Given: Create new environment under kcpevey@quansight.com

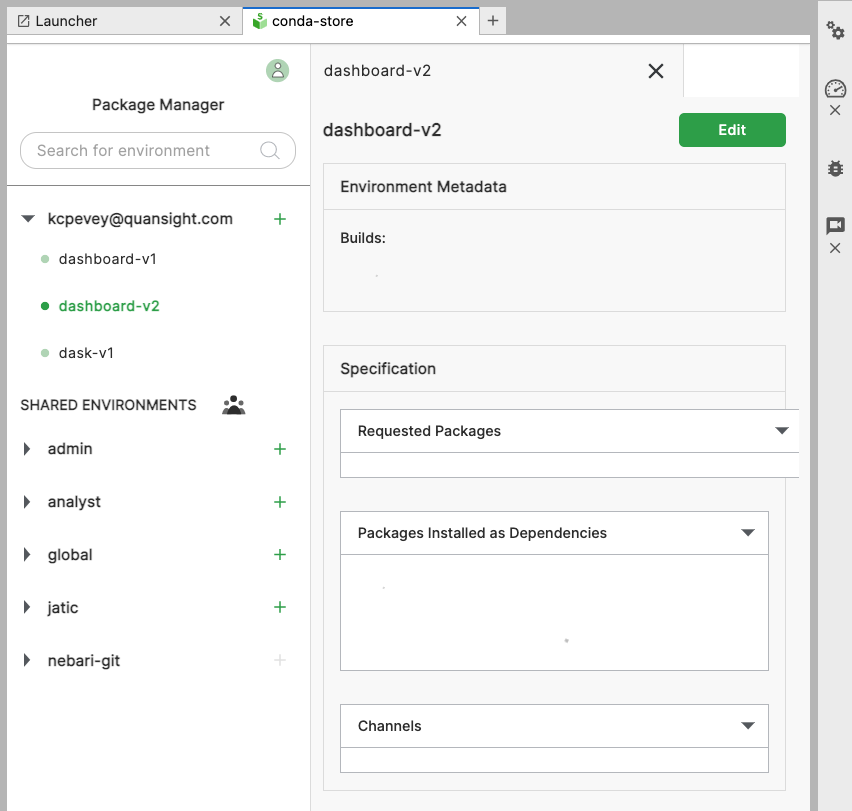Looking at the screenshot, I should pyautogui.click(x=279, y=218).
